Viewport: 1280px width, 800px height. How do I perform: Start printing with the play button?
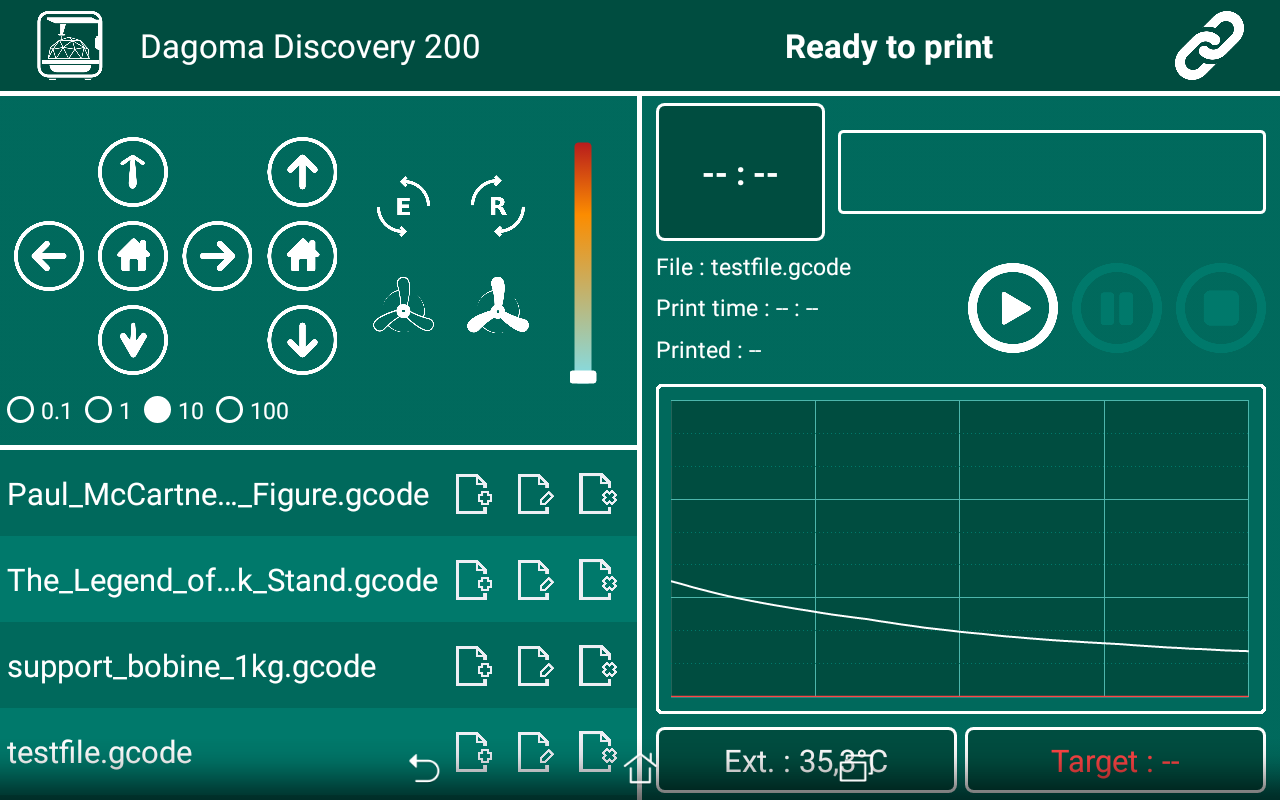1013,308
